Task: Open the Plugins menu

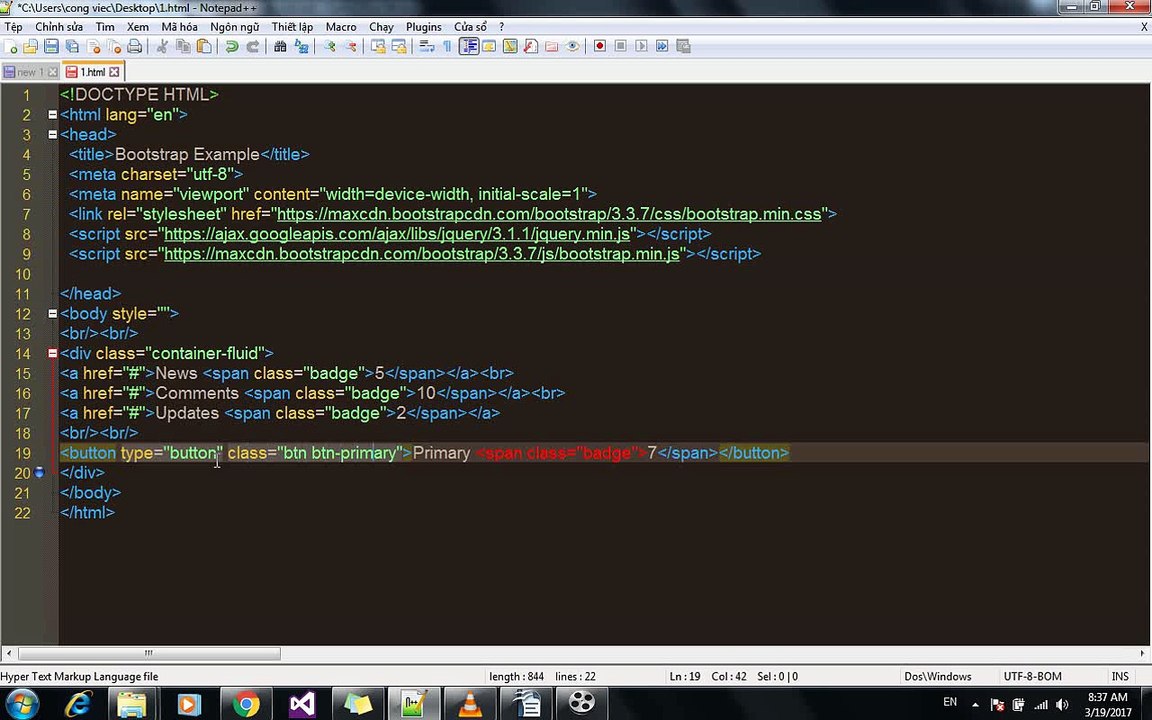Action: point(424,26)
